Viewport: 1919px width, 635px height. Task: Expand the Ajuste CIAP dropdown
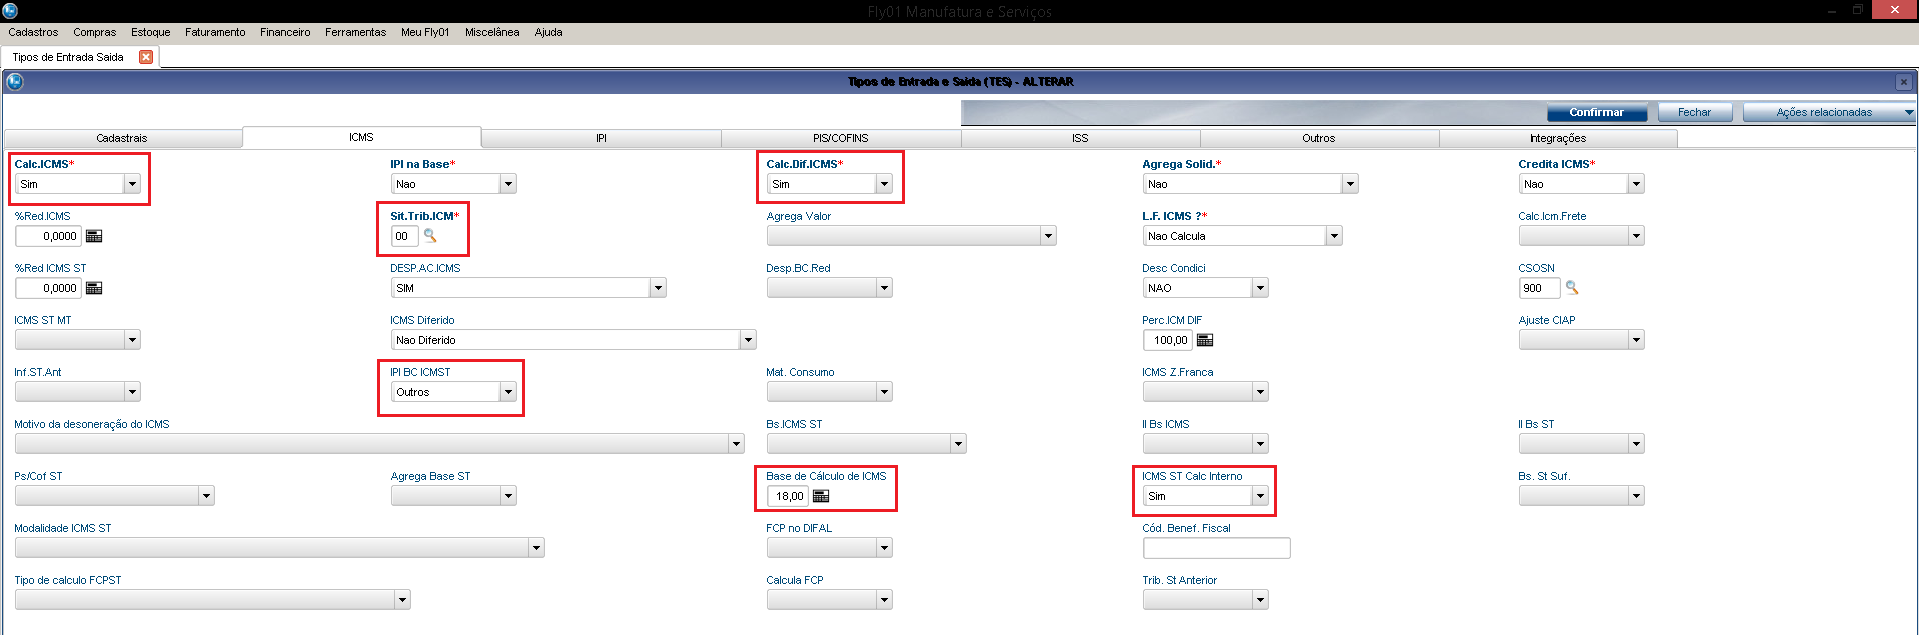[1636, 340]
